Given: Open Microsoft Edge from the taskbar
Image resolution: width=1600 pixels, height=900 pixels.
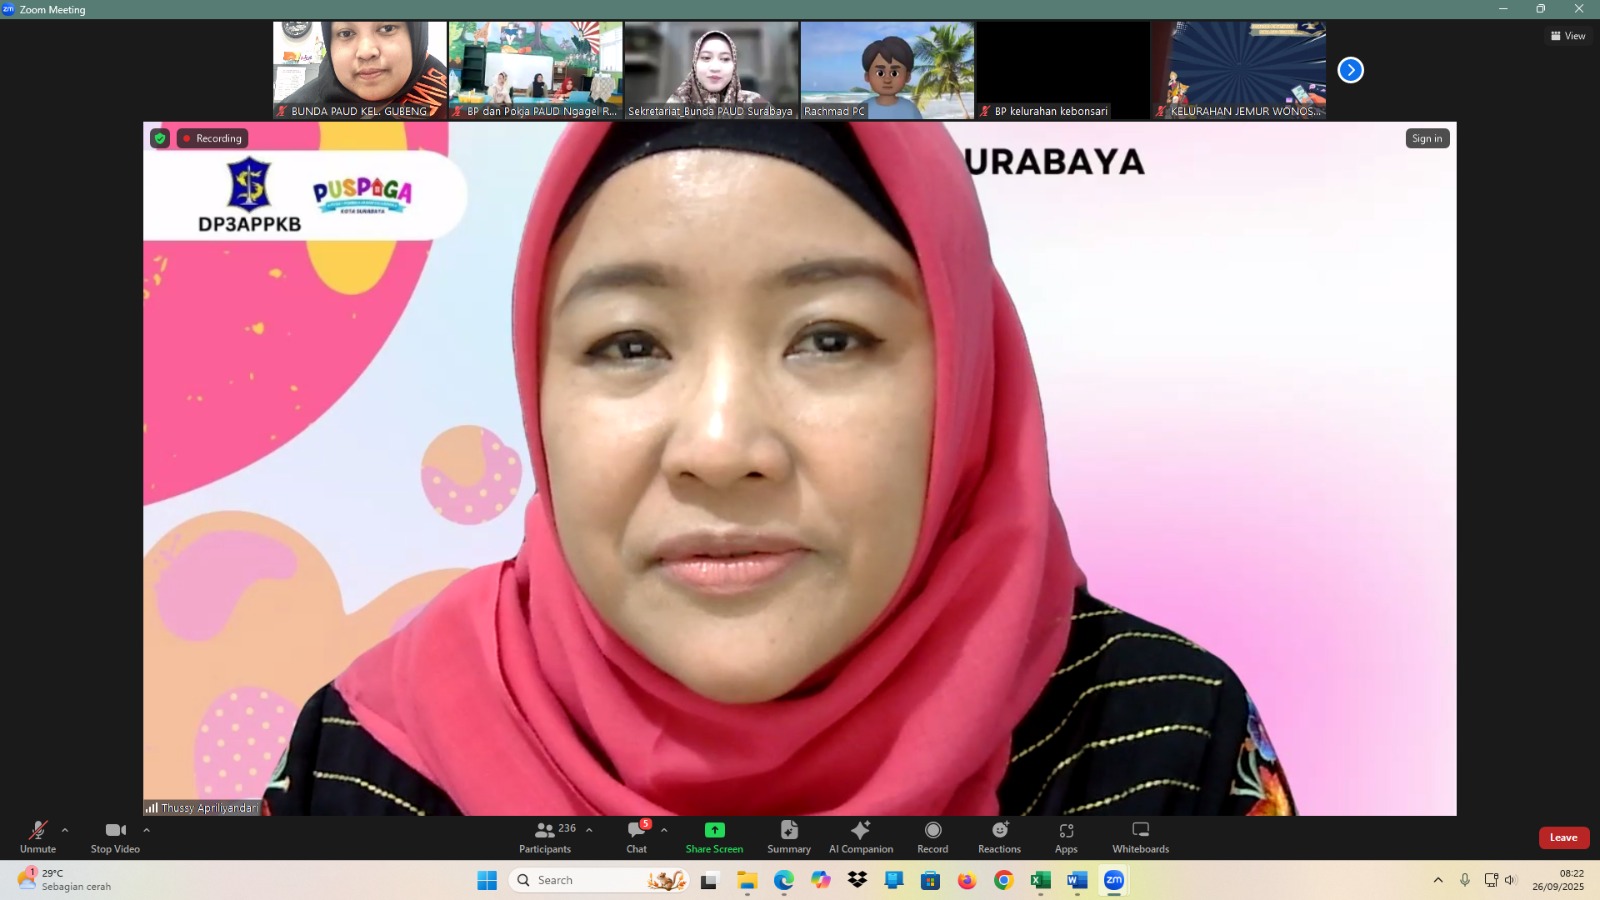Looking at the screenshot, I should (784, 880).
